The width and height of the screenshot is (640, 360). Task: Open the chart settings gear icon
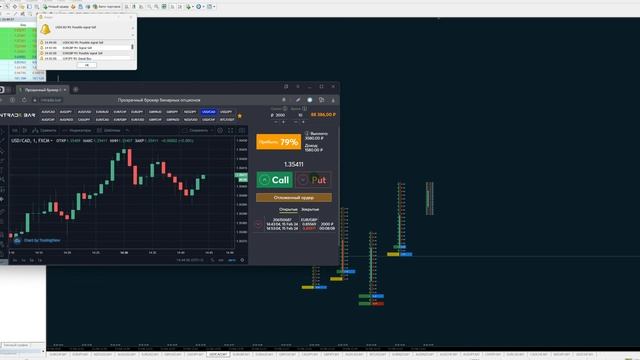pyautogui.click(x=220, y=131)
